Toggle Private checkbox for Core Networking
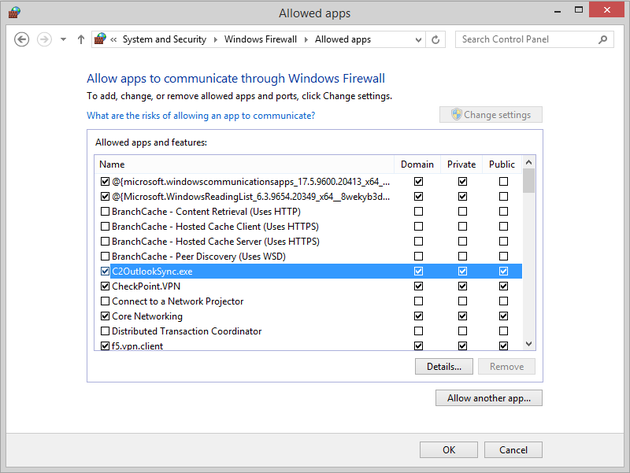This screenshot has width=630, height=473. point(462,316)
